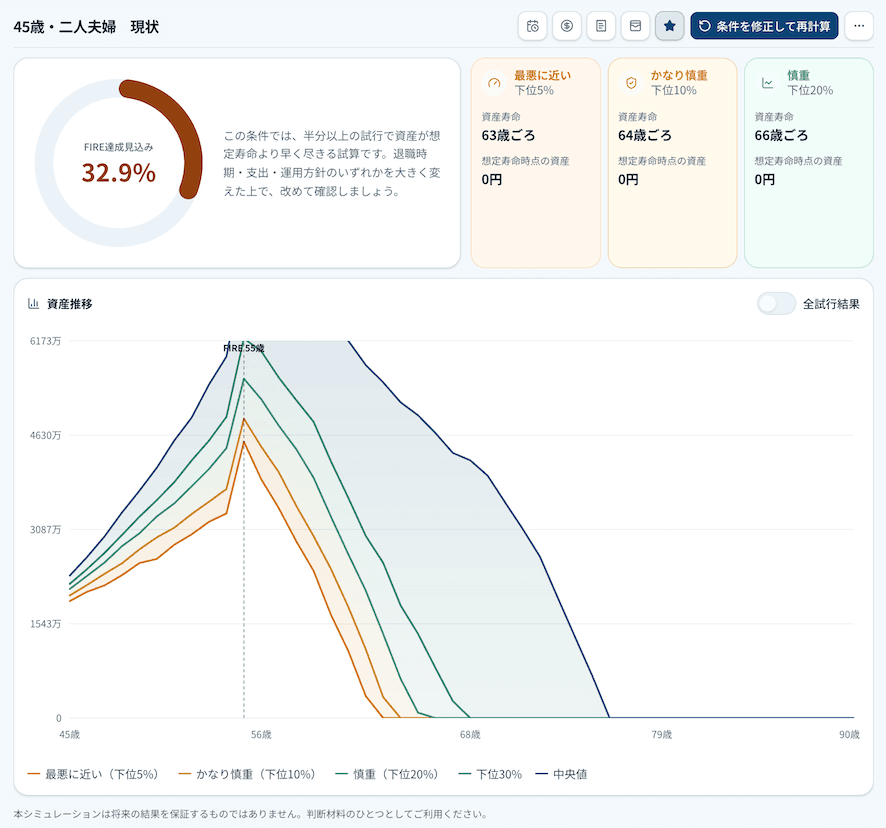Click the calendar clock icon button
Image resolution: width=886 pixels, height=828 pixels.
tap(532, 26)
